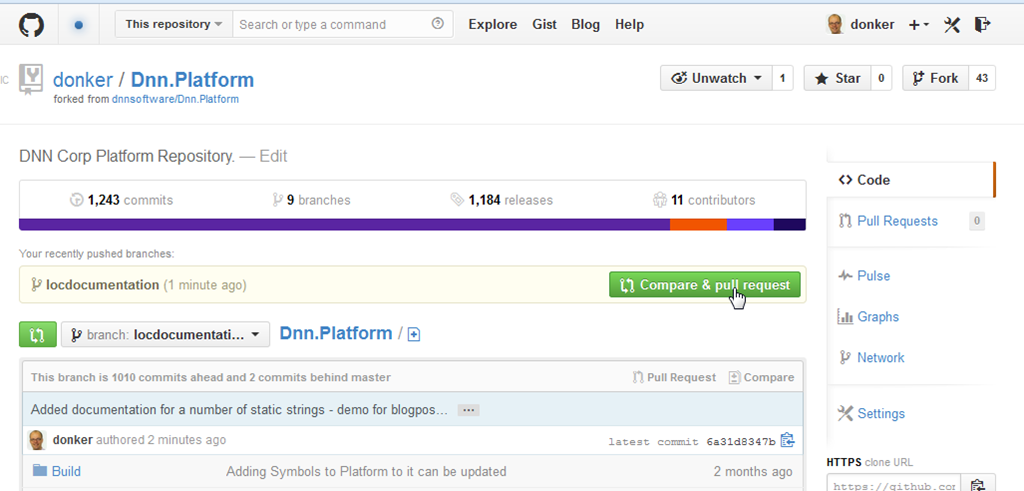Click the donker user avatar in header

point(835,25)
